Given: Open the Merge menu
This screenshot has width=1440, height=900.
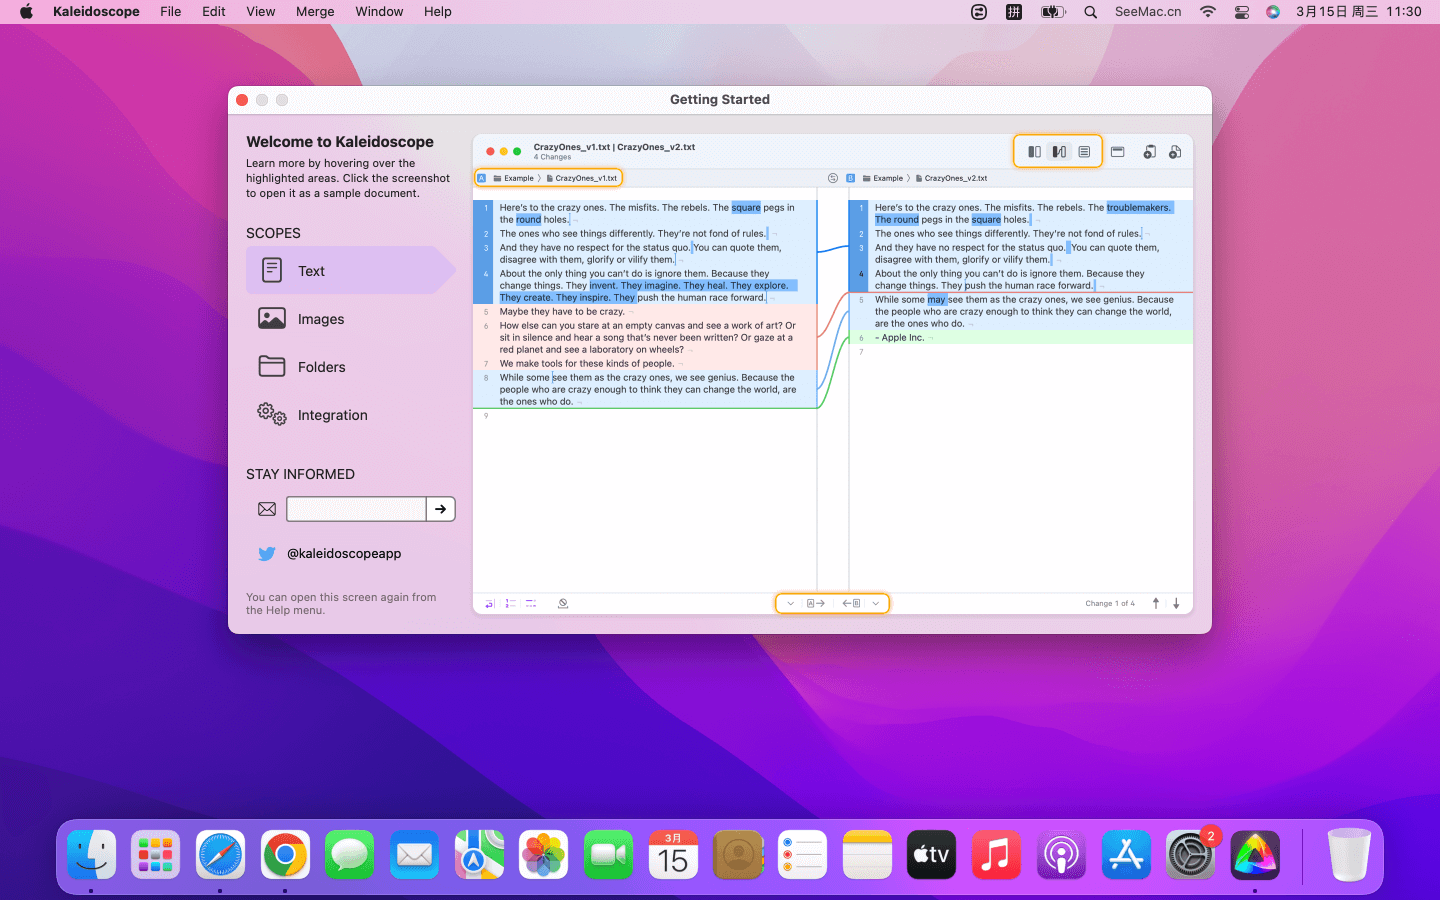Looking at the screenshot, I should pyautogui.click(x=315, y=12).
